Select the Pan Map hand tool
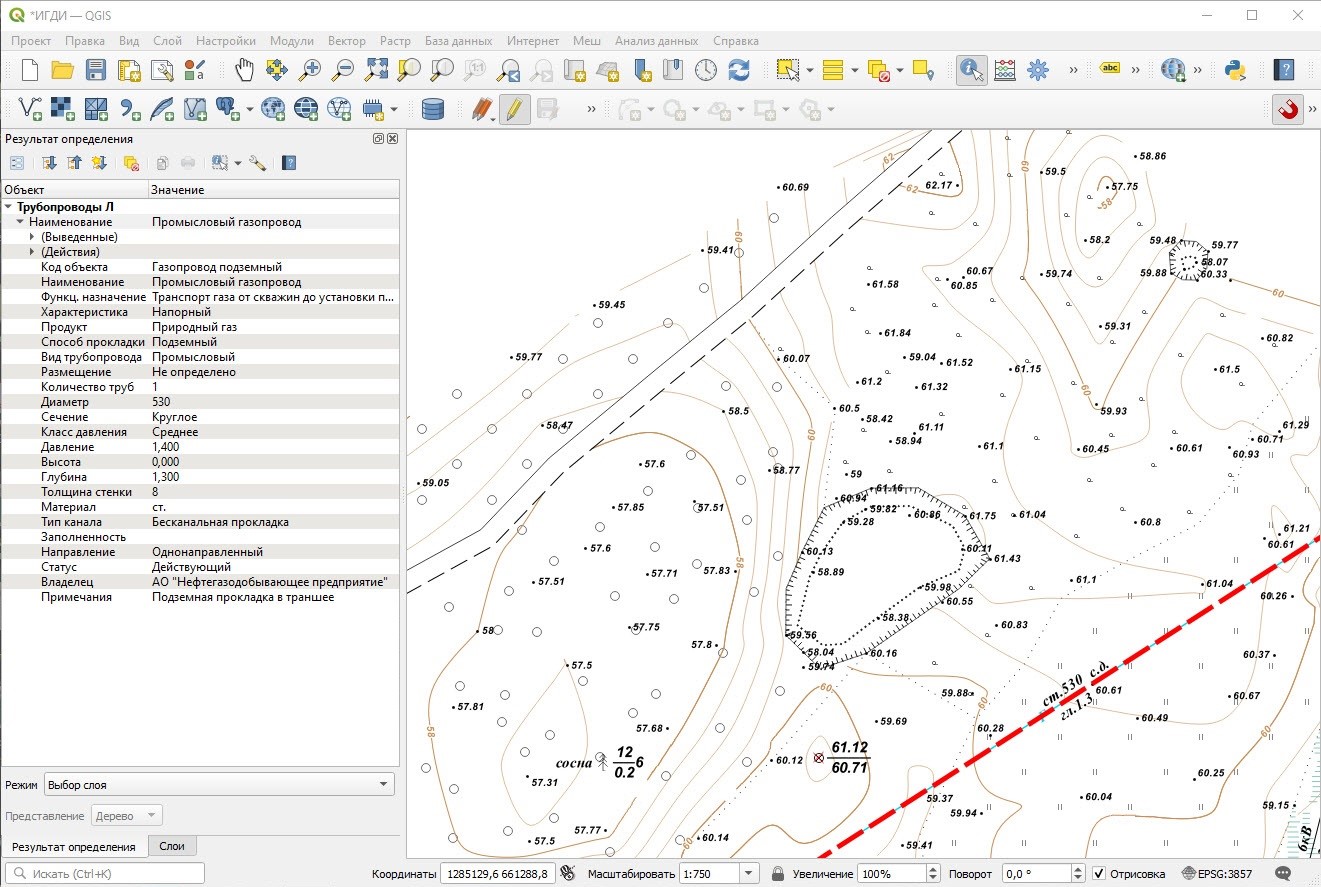This screenshot has width=1321, height=887. click(x=245, y=70)
